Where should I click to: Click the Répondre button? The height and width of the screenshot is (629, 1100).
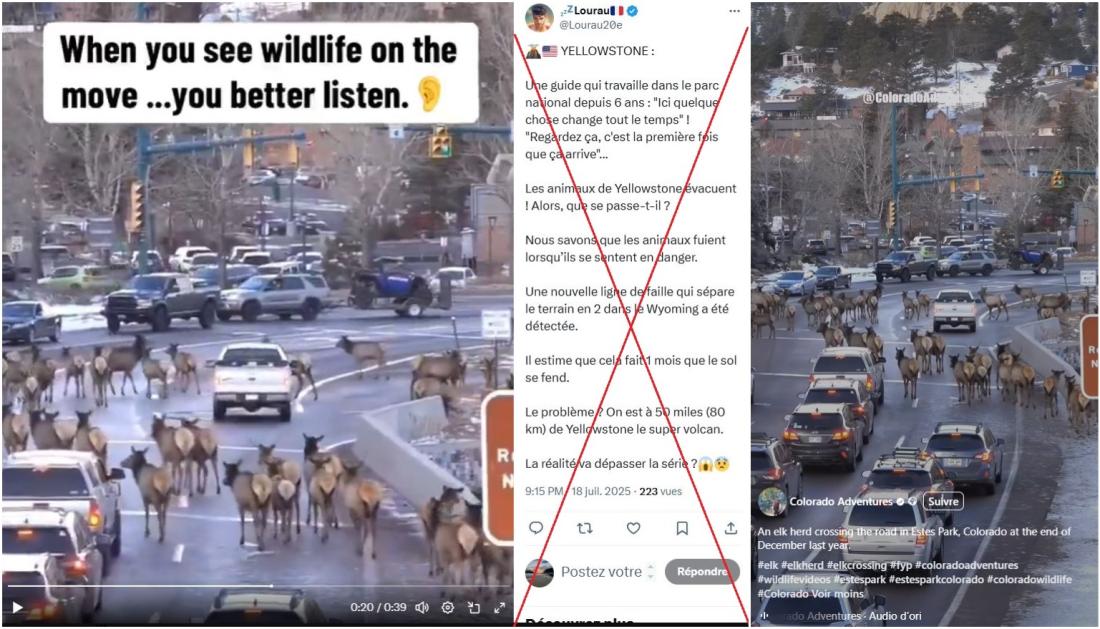pos(702,571)
